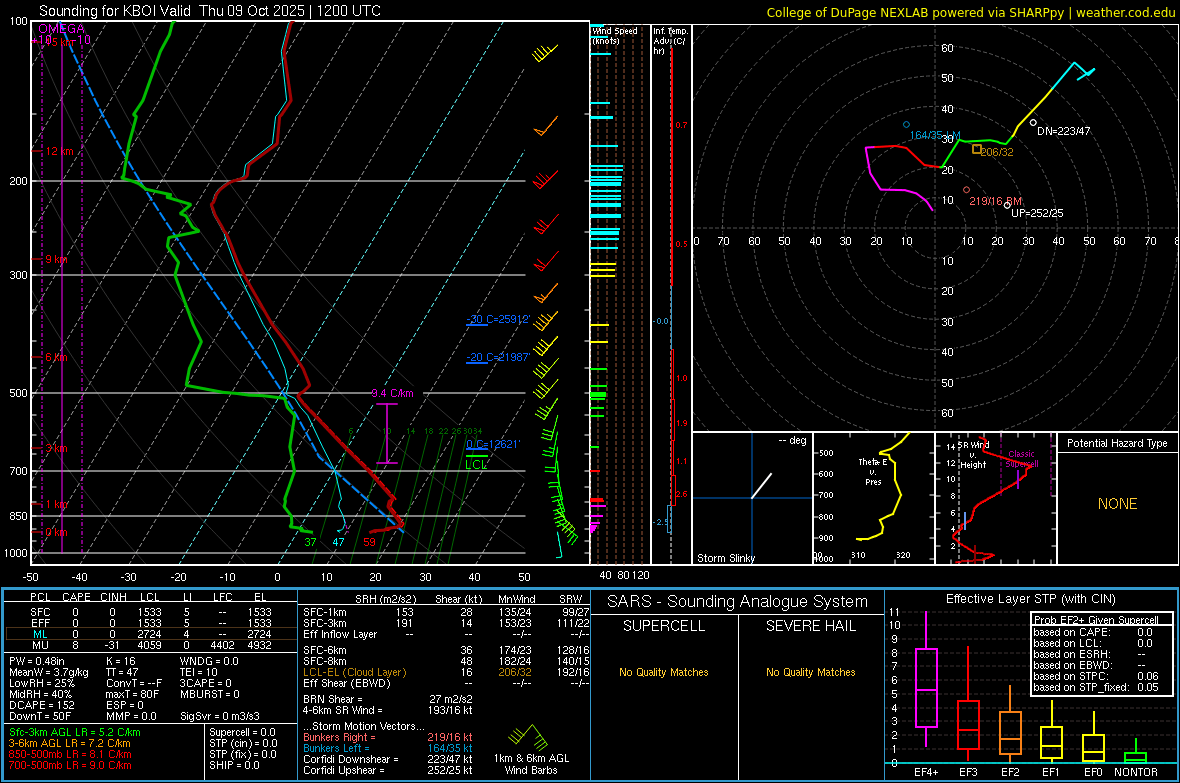Image resolution: width=1180 pixels, height=783 pixels.
Task: Click the SEVERE HAIL column heading
Action: [x=810, y=626]
